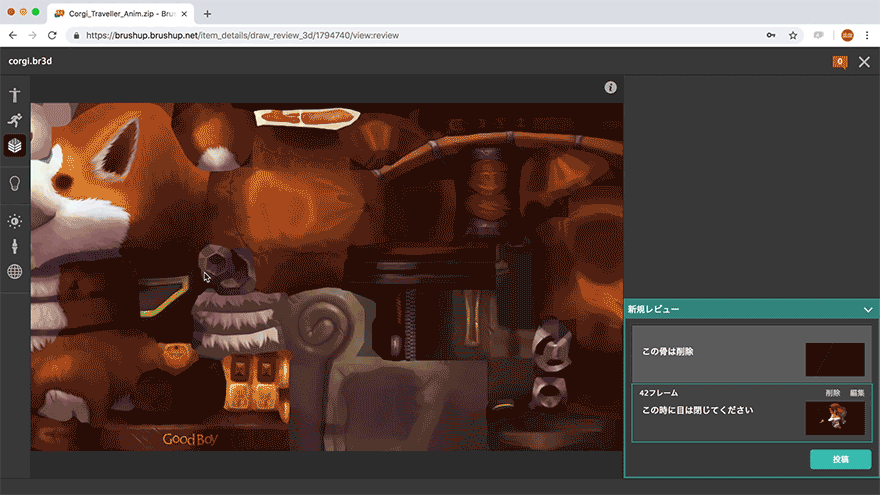Image resolution: width=880 pixels, height=495 pixels.
Task: Click the cast icon beside the star
Action: click(x=819, y=35)
